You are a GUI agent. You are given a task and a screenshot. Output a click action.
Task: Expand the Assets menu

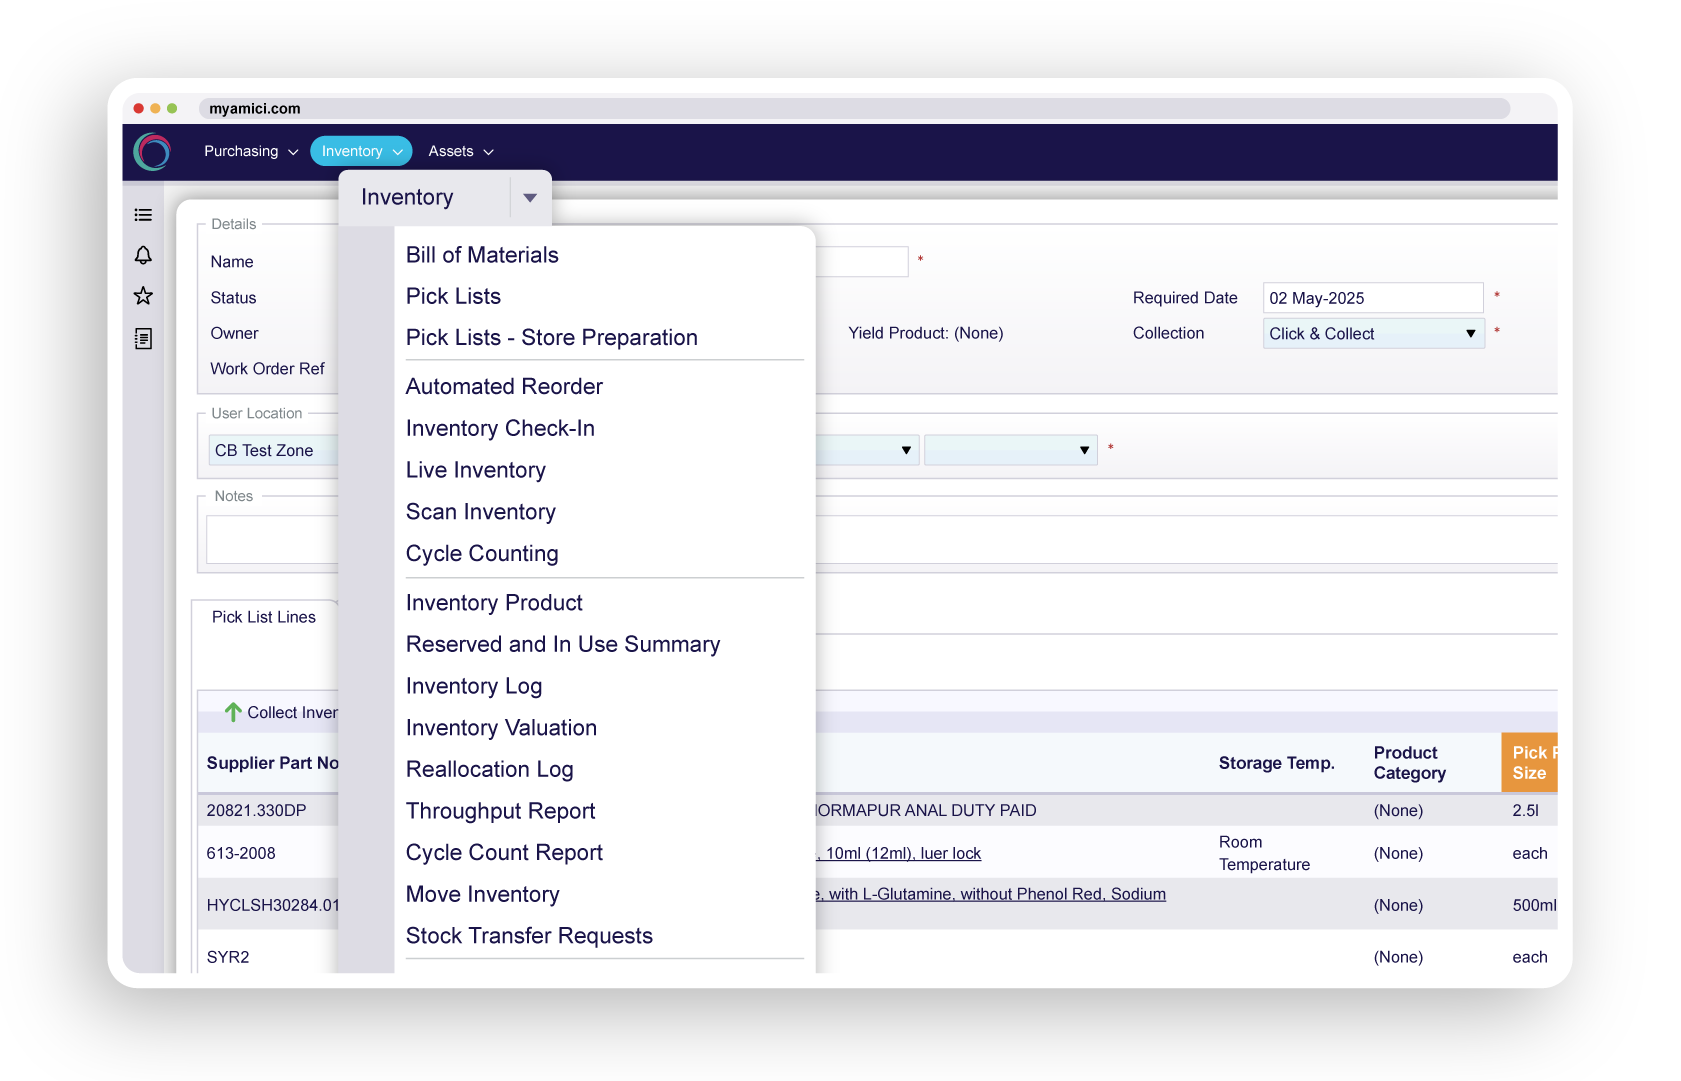click(x=460, y=151)
